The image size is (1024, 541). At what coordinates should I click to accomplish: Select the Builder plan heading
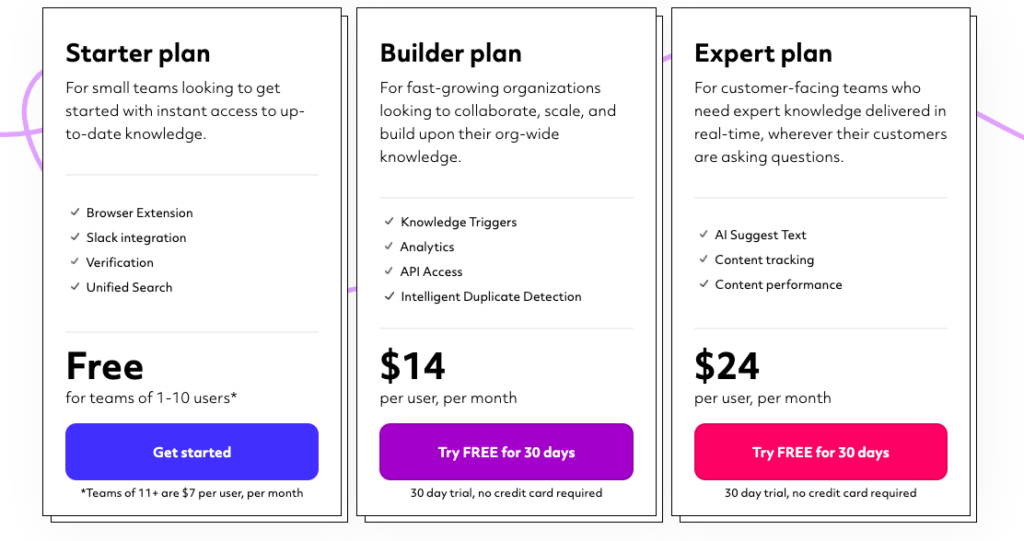(x=451, y=54)
